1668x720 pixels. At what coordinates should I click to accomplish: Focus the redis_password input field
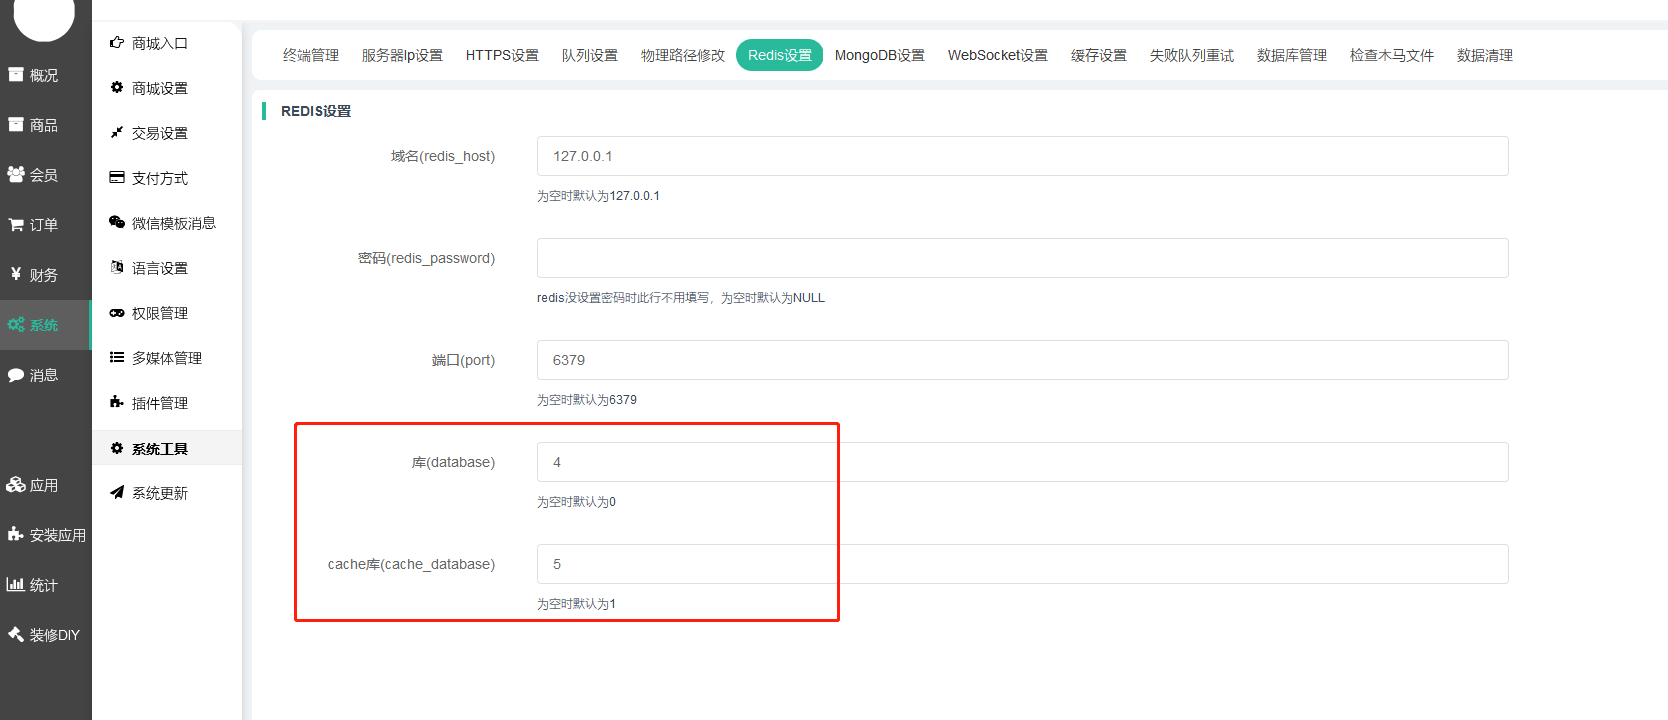point(1022,258)
